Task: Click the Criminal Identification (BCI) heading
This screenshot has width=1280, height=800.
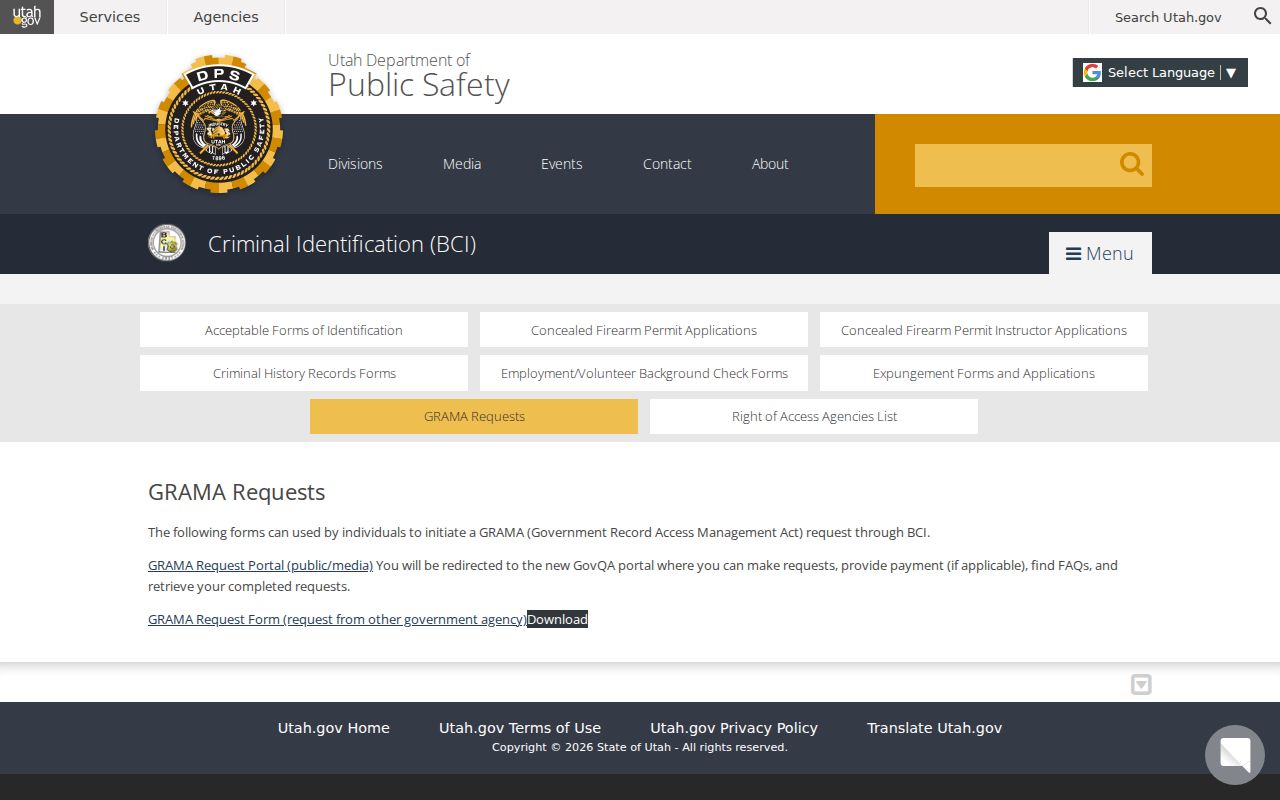Action: coord(342,244)
